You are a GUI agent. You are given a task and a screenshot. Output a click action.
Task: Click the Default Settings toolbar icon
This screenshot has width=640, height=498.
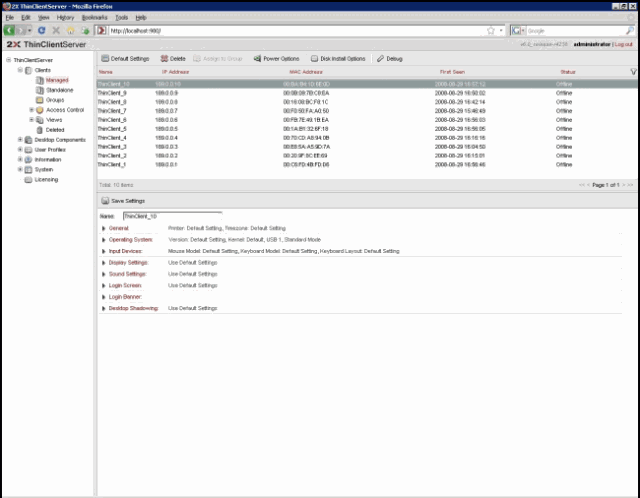(105, 58)
